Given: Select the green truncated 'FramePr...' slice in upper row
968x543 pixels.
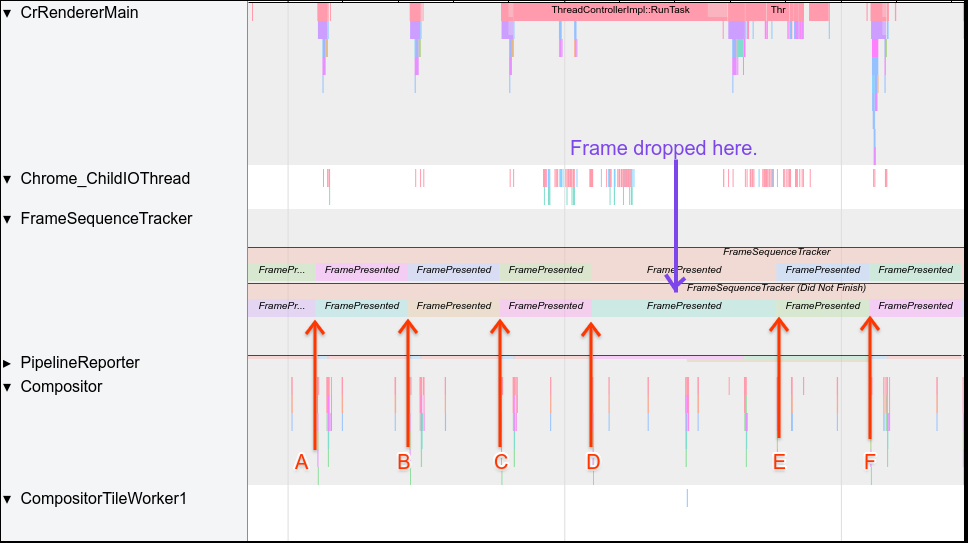Looking at the screenshot, I should pos(281,270).
